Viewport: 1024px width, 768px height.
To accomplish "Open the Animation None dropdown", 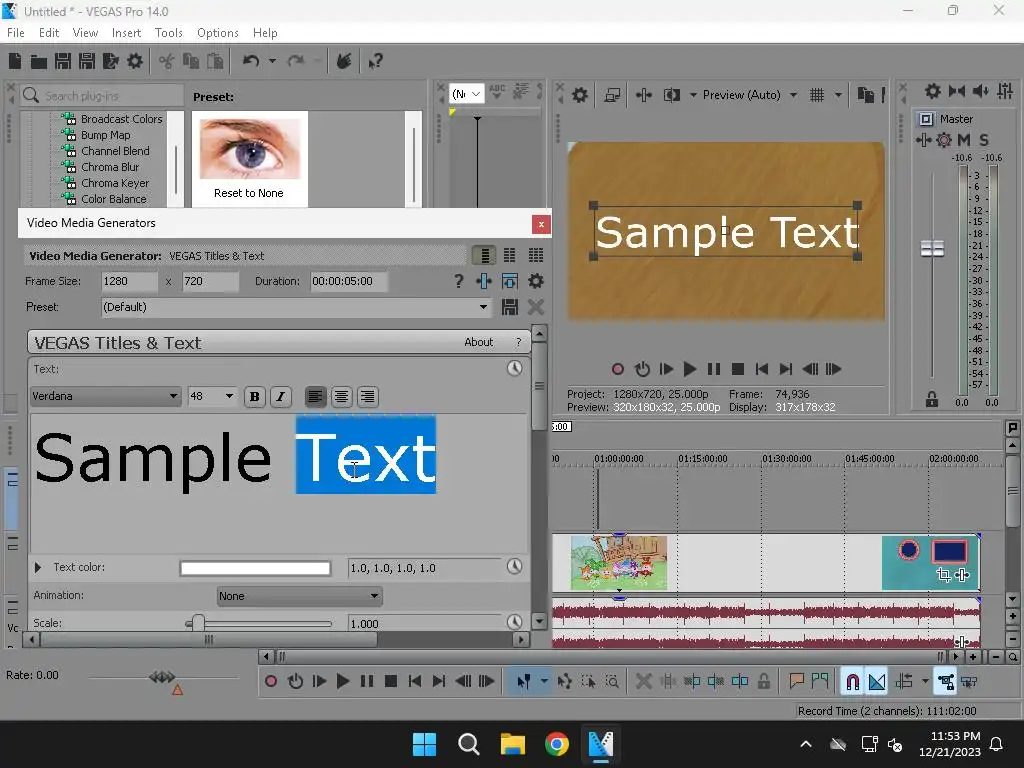I will click(300, 596).
